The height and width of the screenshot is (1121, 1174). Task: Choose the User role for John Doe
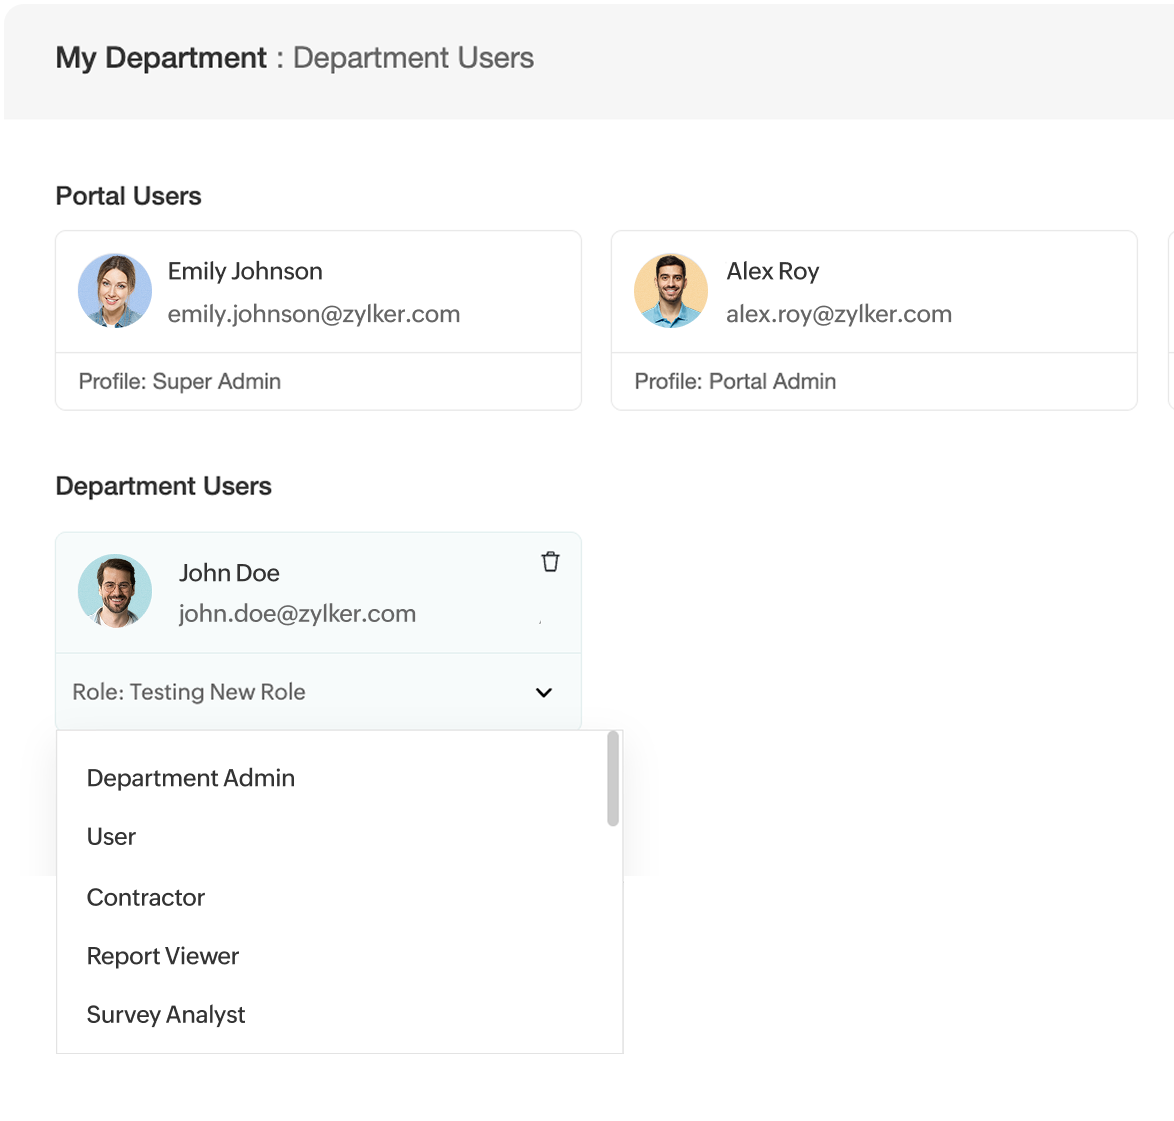click(110, 837)
